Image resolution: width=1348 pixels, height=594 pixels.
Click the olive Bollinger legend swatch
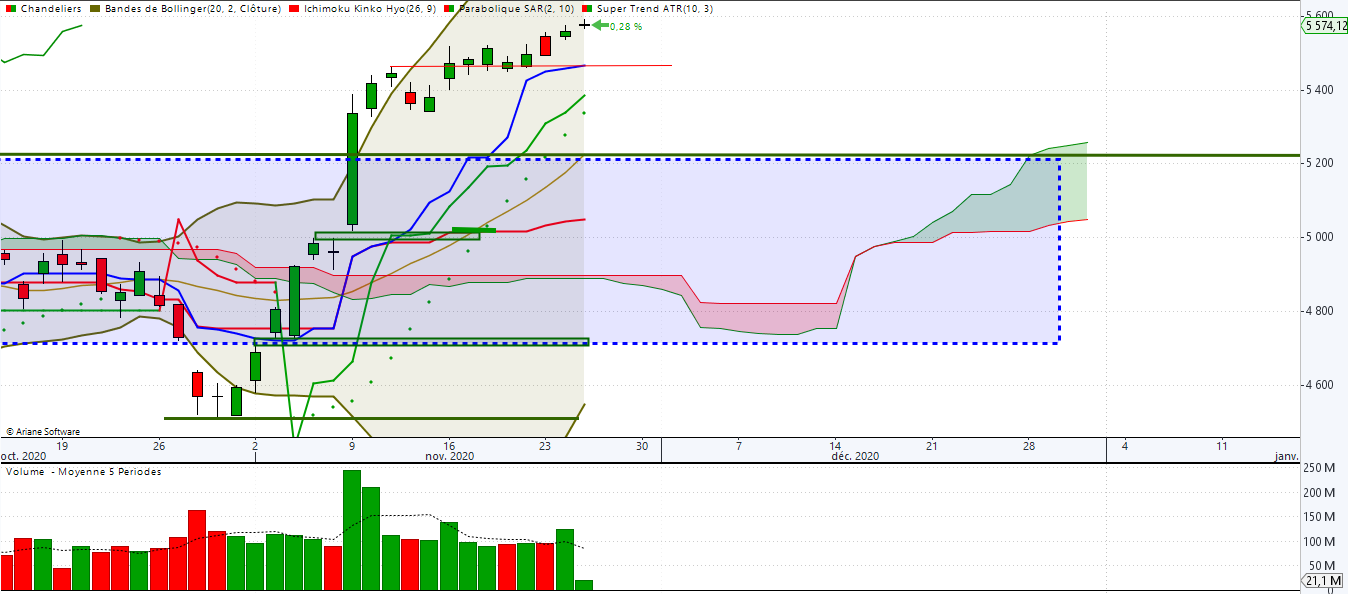tap(94, 8)
